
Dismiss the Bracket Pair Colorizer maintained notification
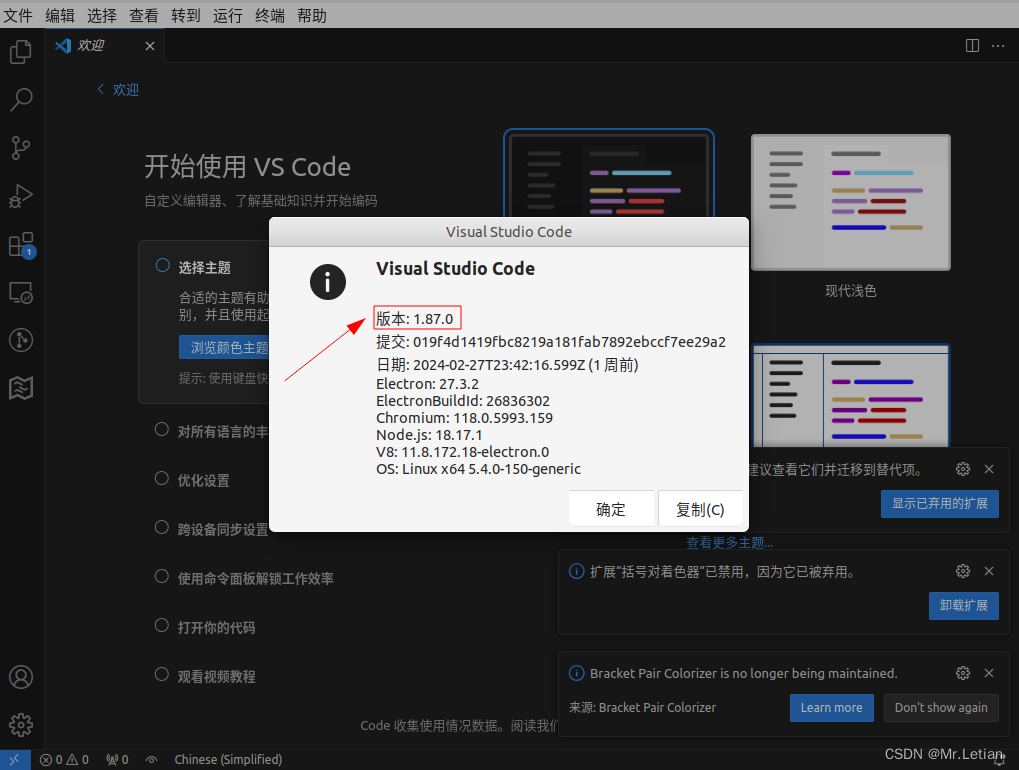(x=989, y=673)
